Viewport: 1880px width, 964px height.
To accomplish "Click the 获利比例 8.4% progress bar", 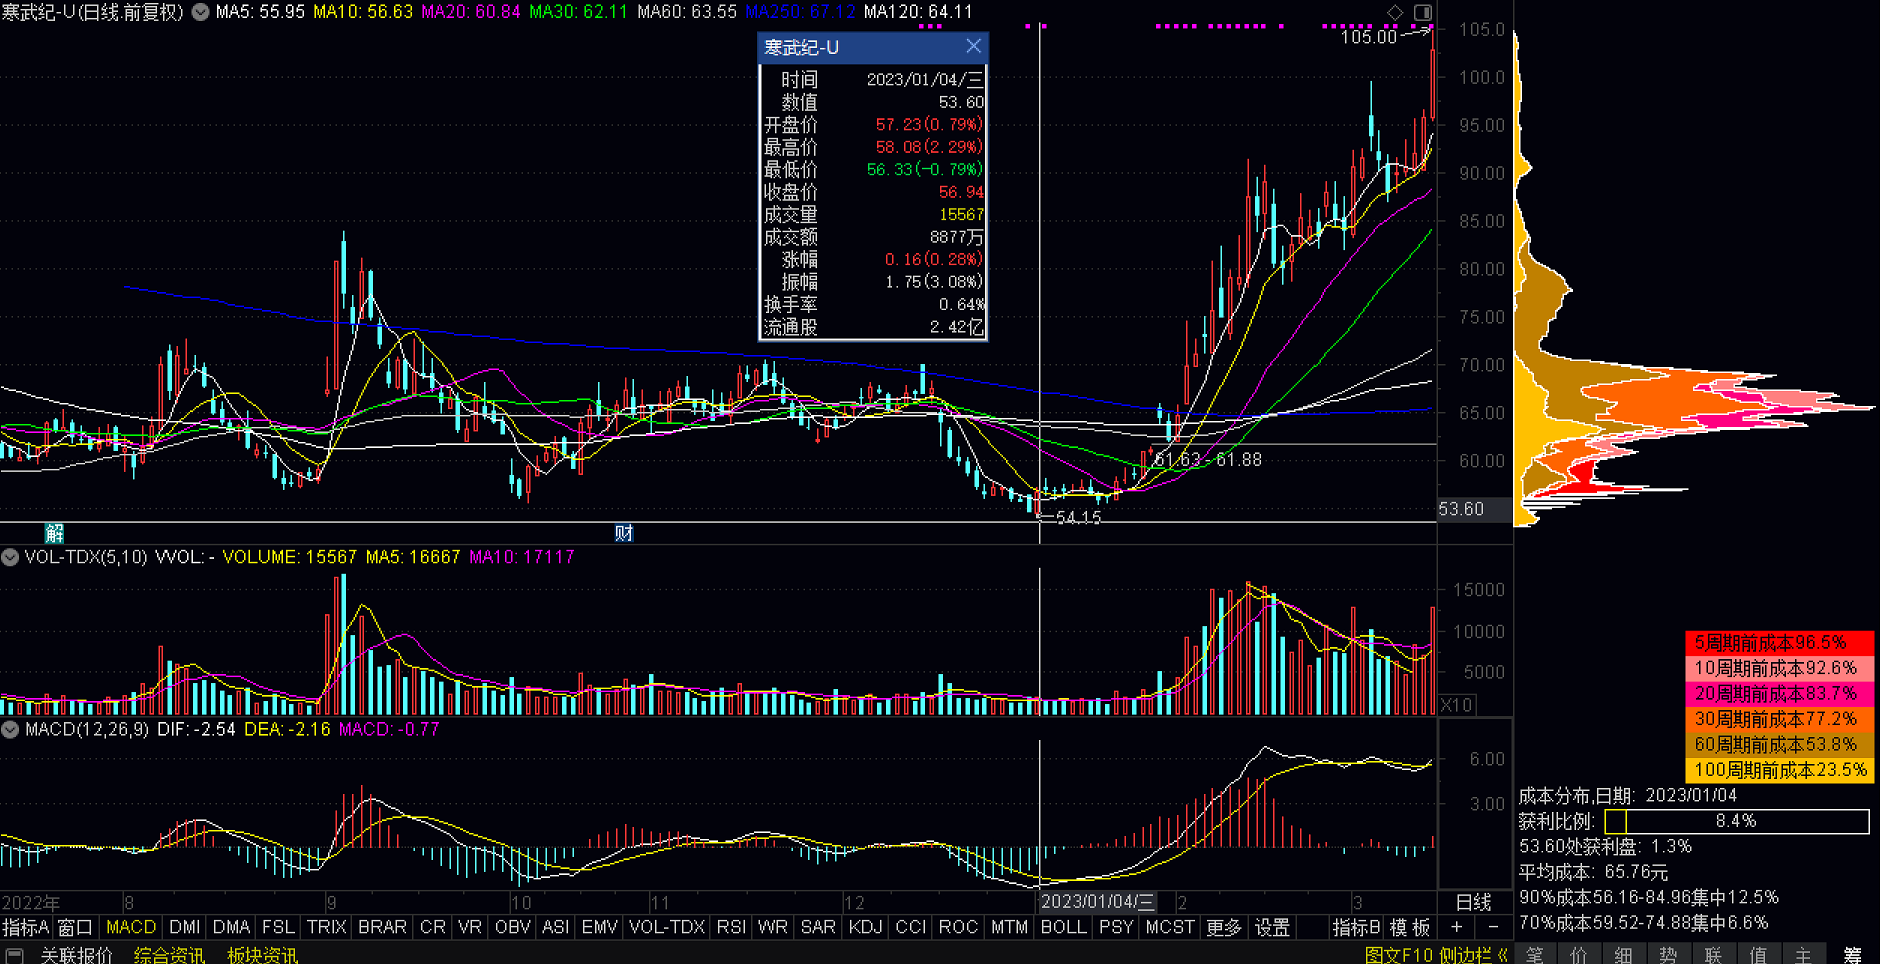I will [x=1736, y=821].
